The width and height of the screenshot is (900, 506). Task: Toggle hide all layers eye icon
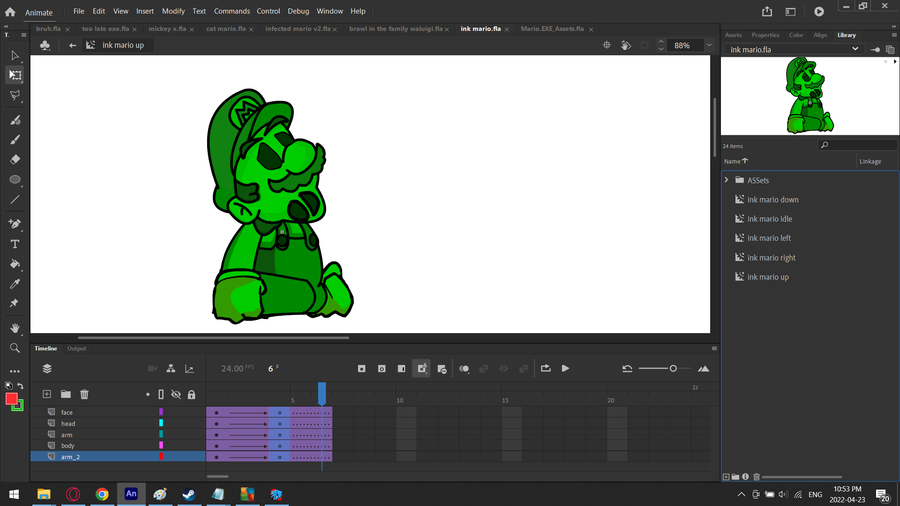(x=176, y=395)
